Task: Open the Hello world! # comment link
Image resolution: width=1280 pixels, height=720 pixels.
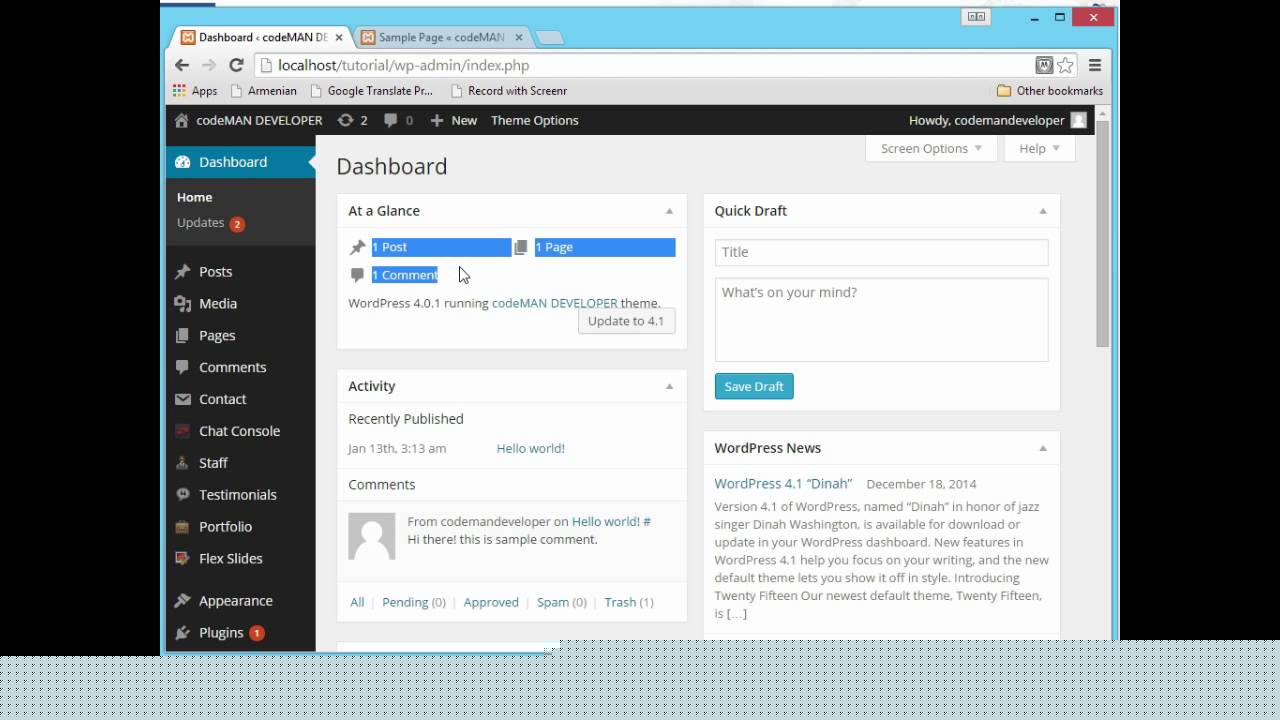Action: (611, 521)
